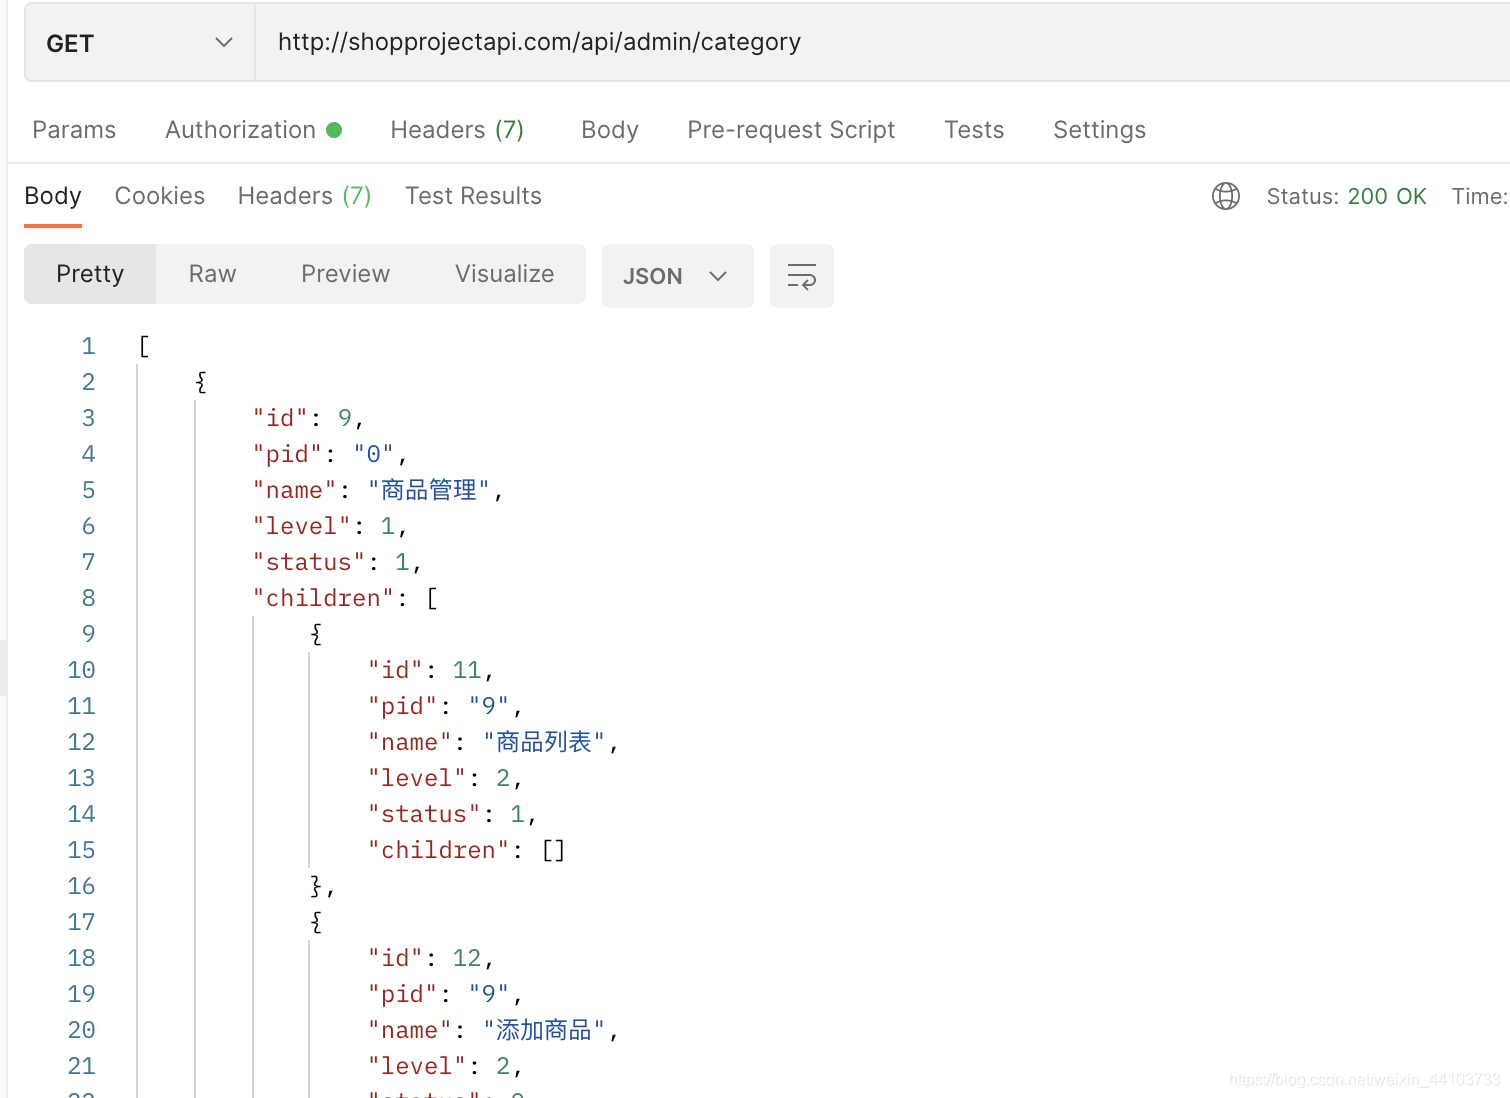Click the "id": 9 line
The image size is (1510, 1098).
point(308,418)
